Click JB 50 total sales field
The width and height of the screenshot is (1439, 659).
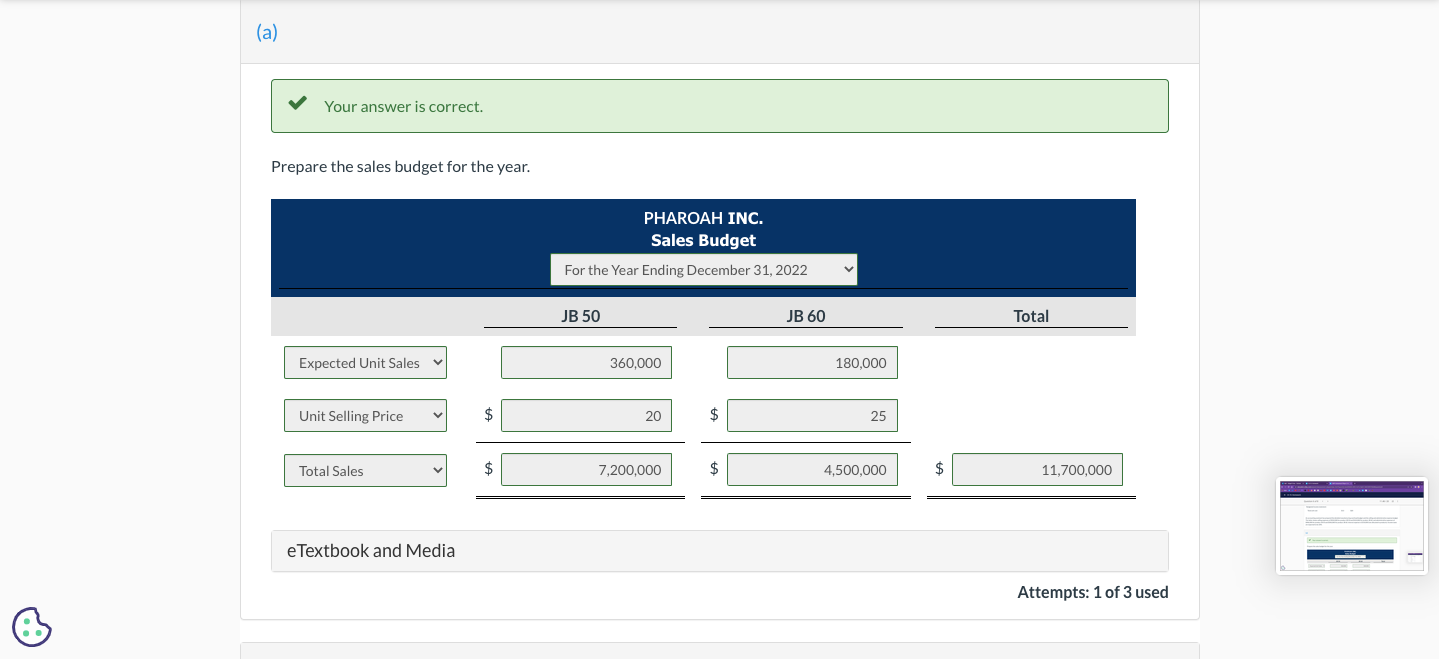586,470
